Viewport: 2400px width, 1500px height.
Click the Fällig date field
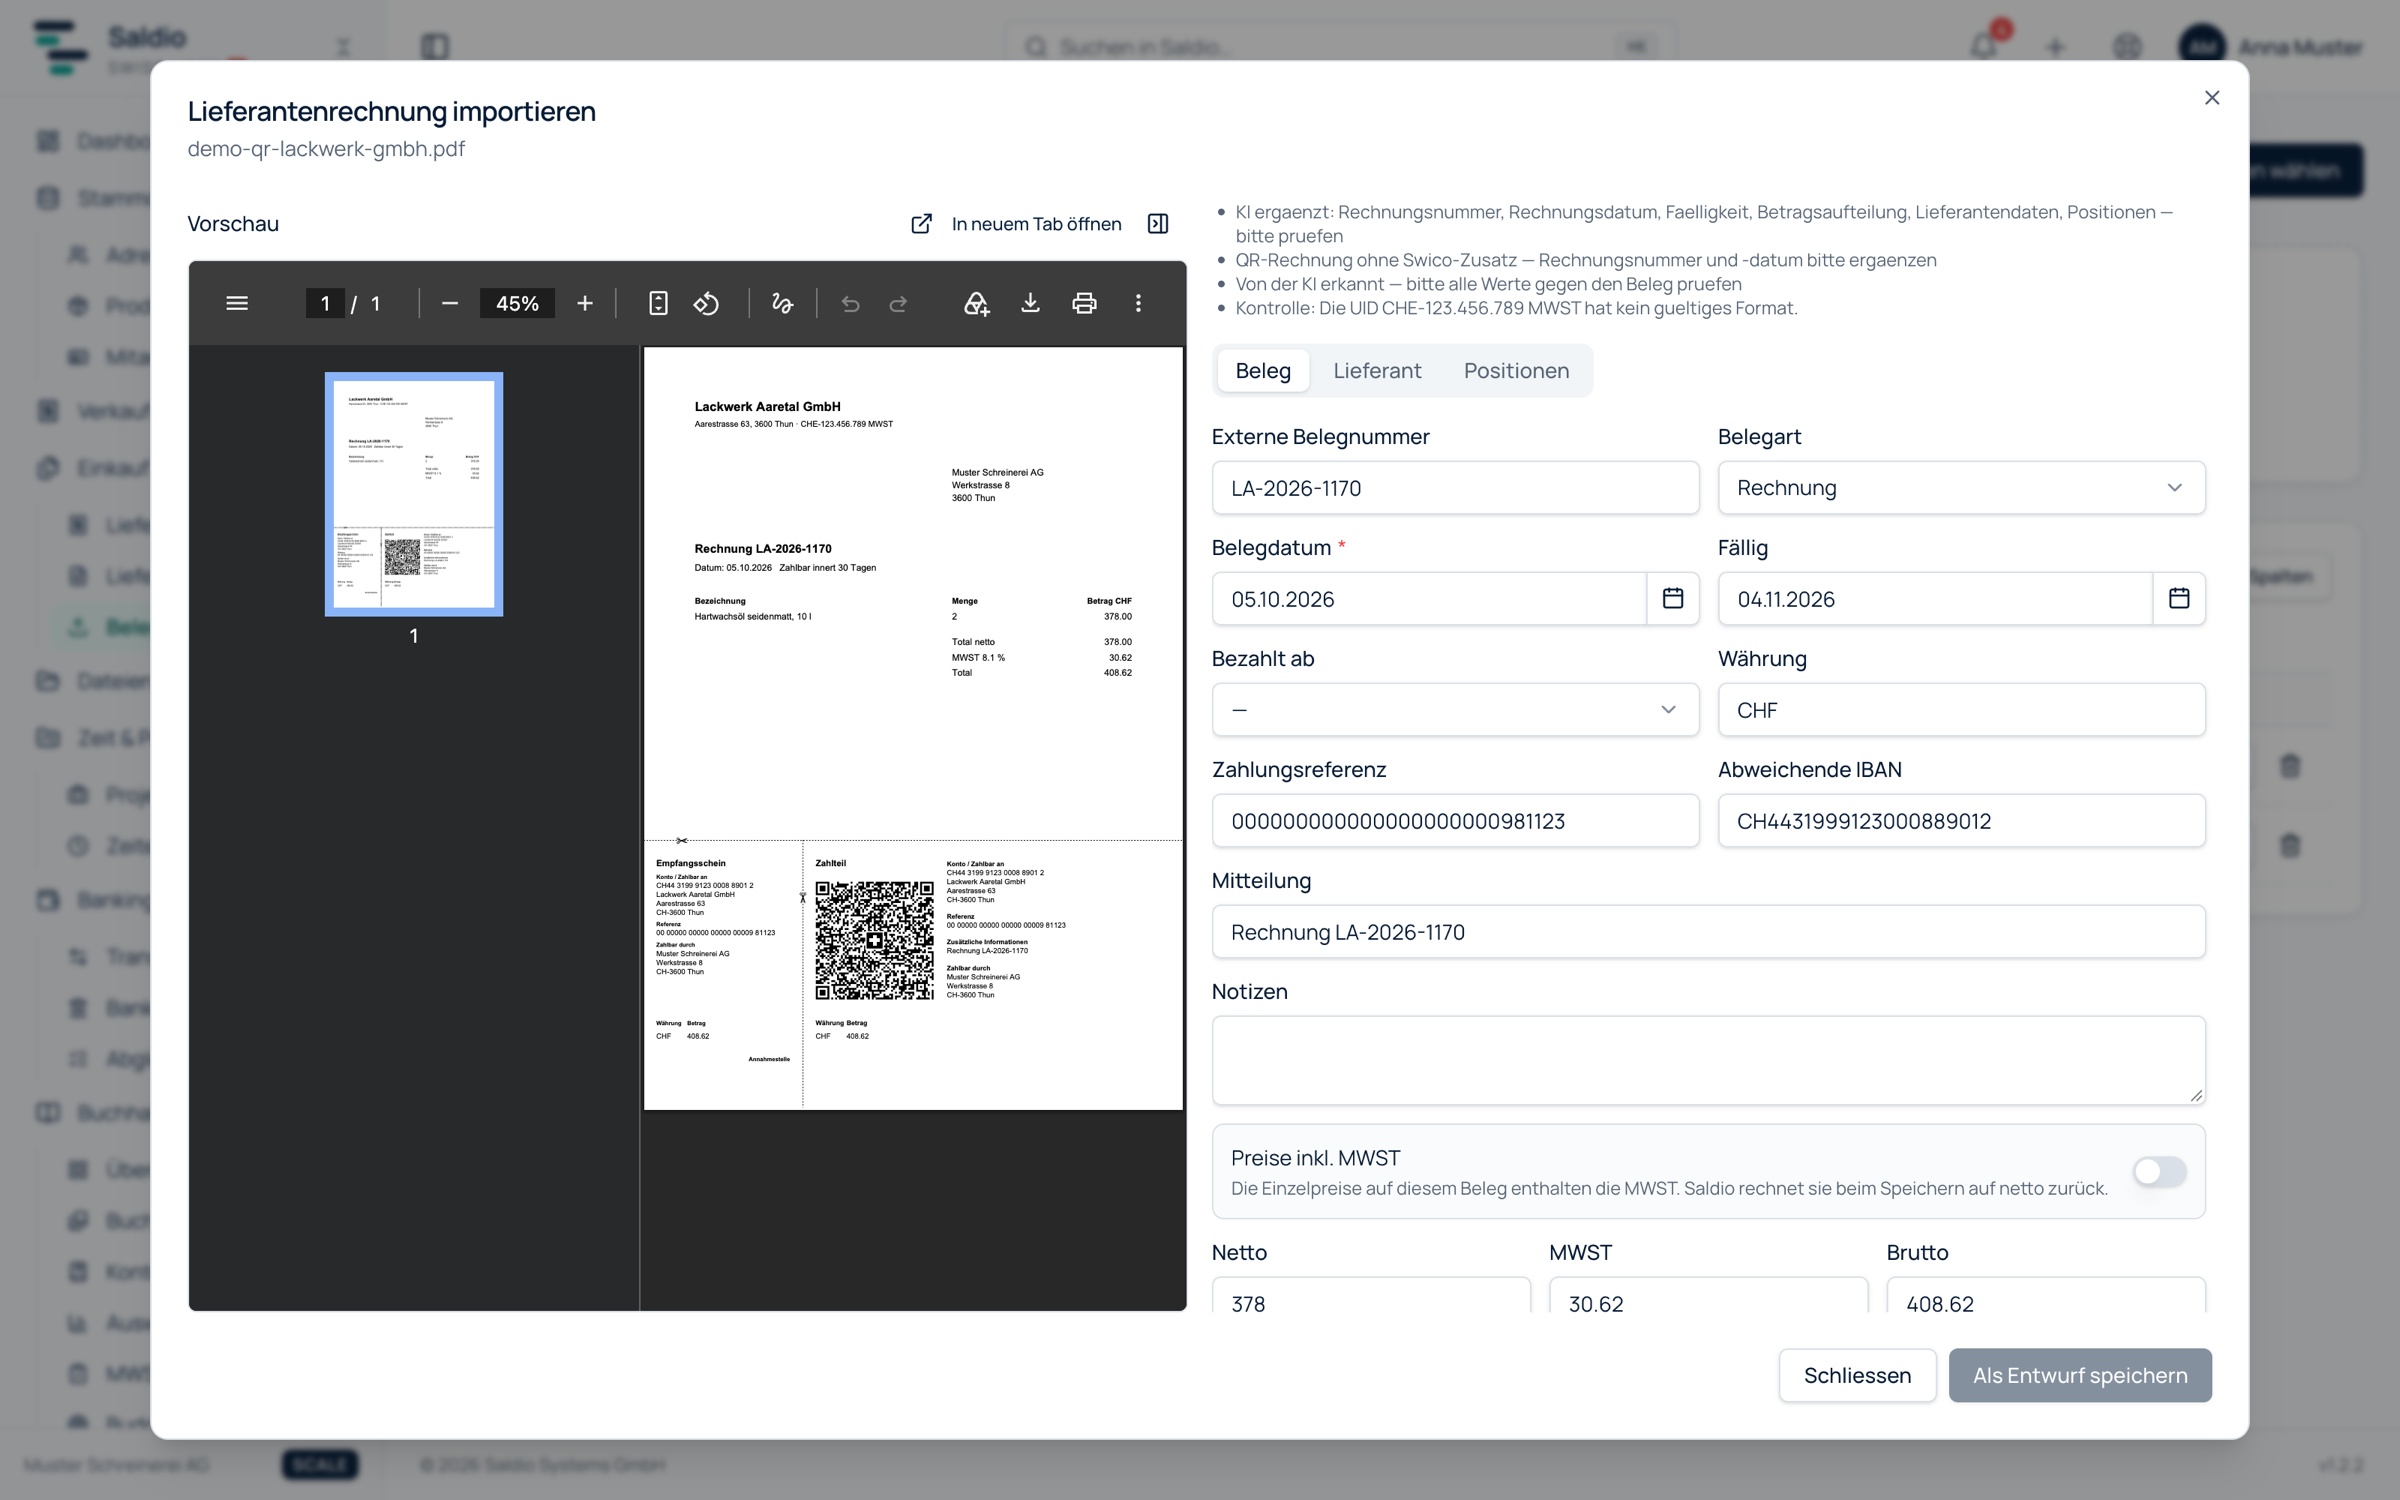click(1935, 599)
